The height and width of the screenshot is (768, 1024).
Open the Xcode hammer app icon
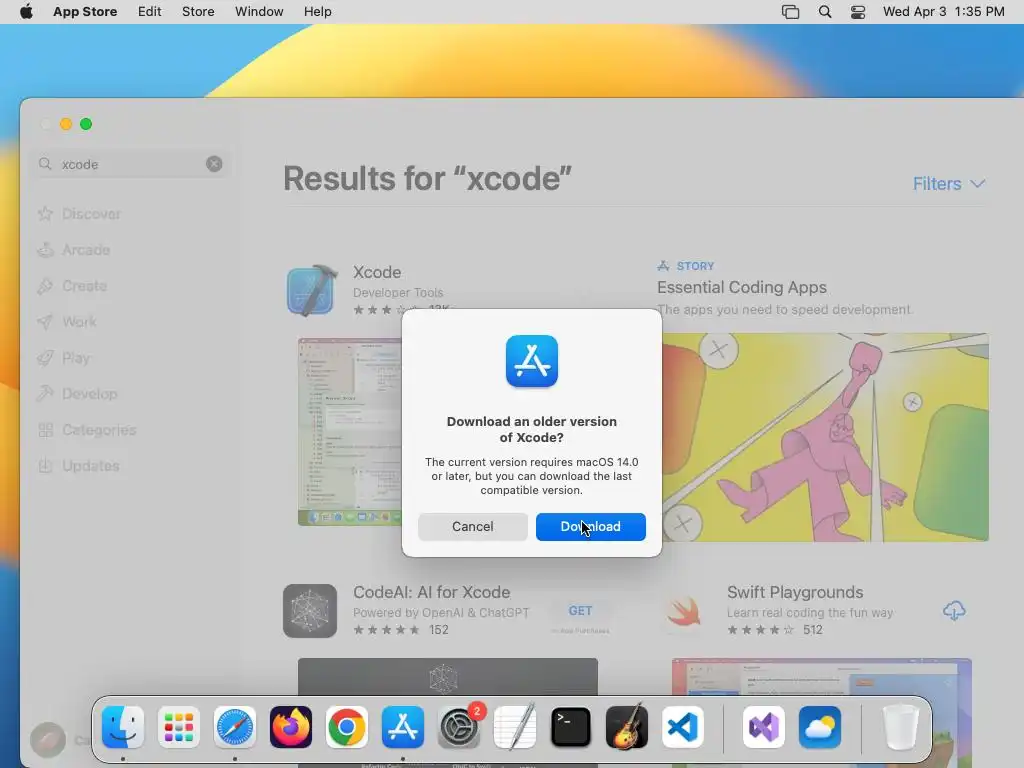(312, 291)
